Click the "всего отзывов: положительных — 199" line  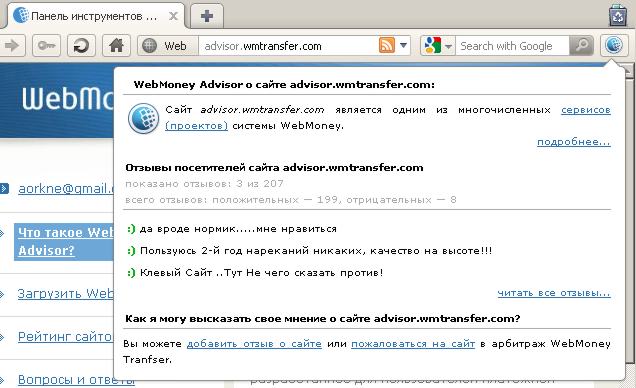coord(291,200)
